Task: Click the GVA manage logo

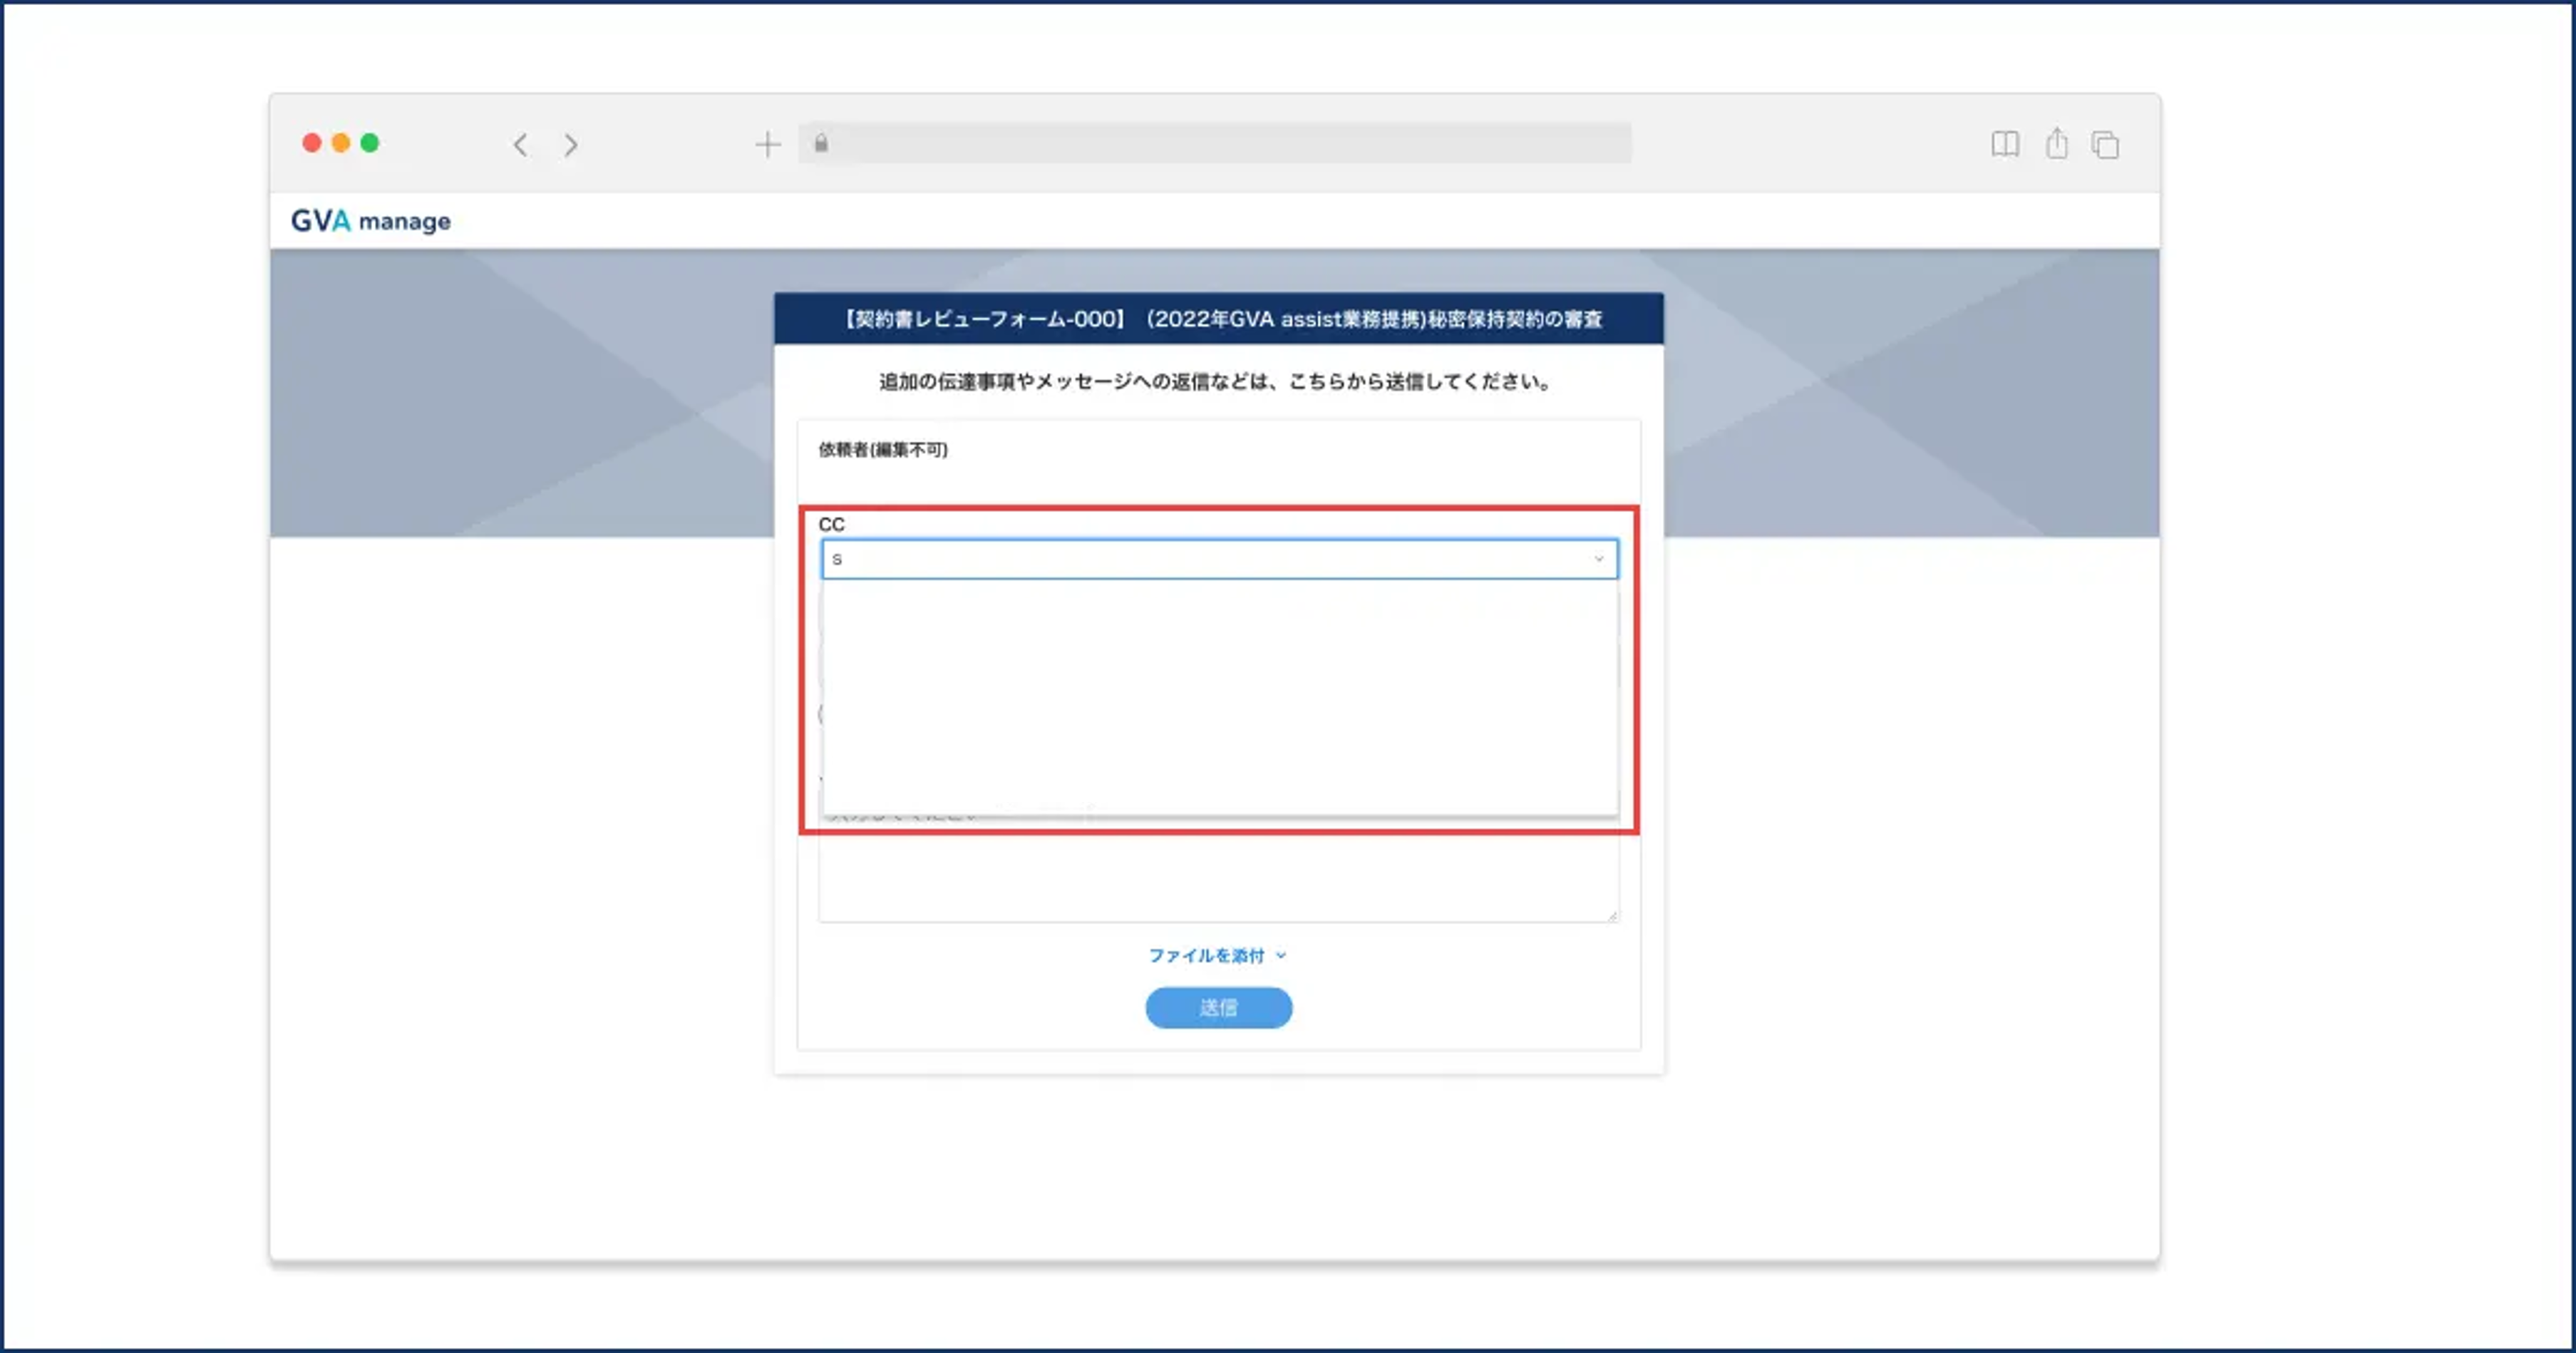Action: pos(371,220)
